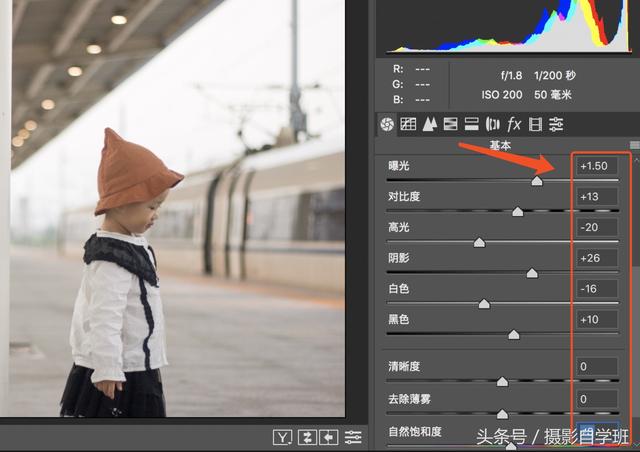Click the 白色 label

tap(398, 289)
